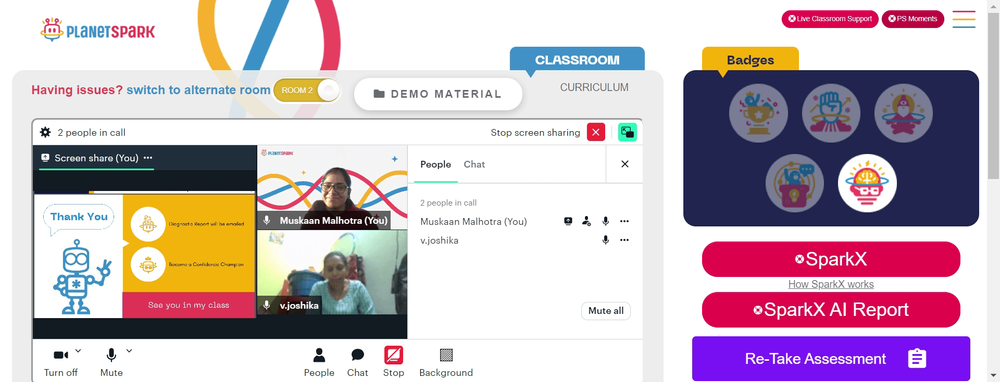1000x382 pixels.
Task: Click Muskaan Malhotra's video tile
Action: tap(332, 187)
